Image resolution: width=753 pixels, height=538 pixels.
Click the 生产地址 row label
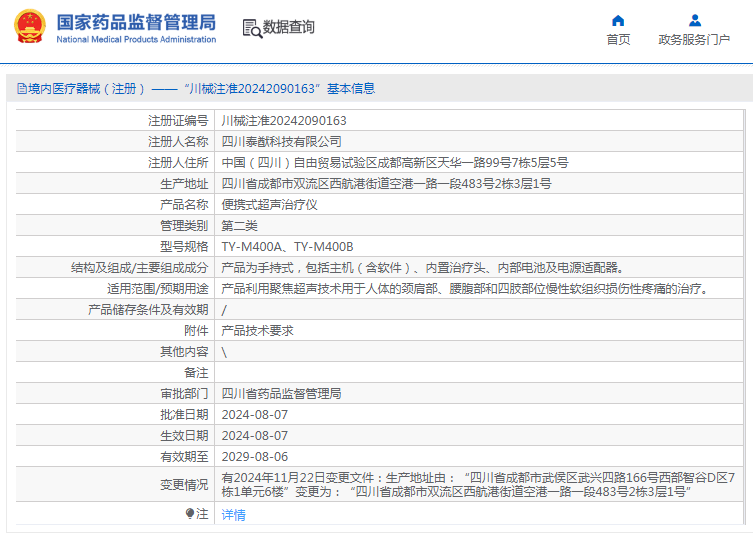pyautogui.click(x=184, y=184)
